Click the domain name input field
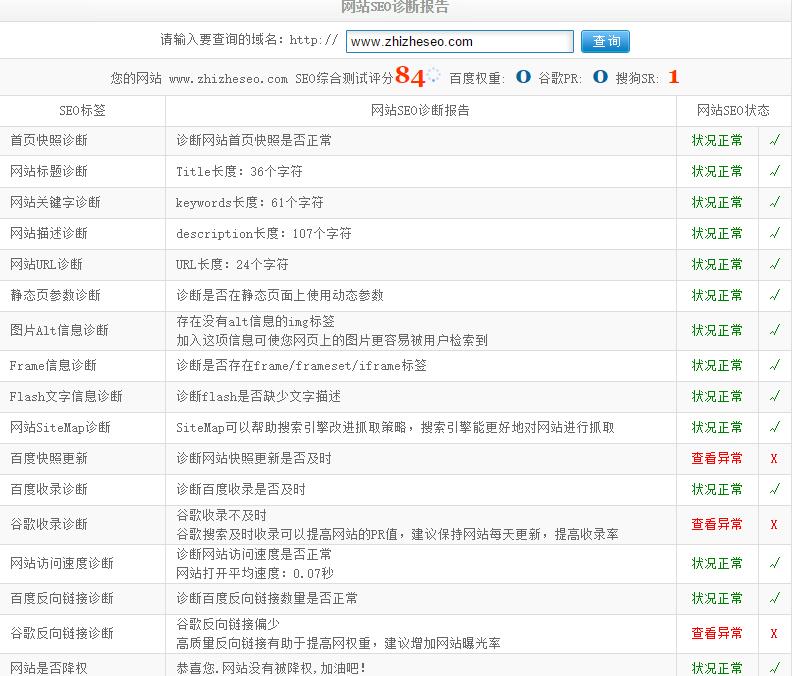The image size is (793, 676). (x=459, y=42)
